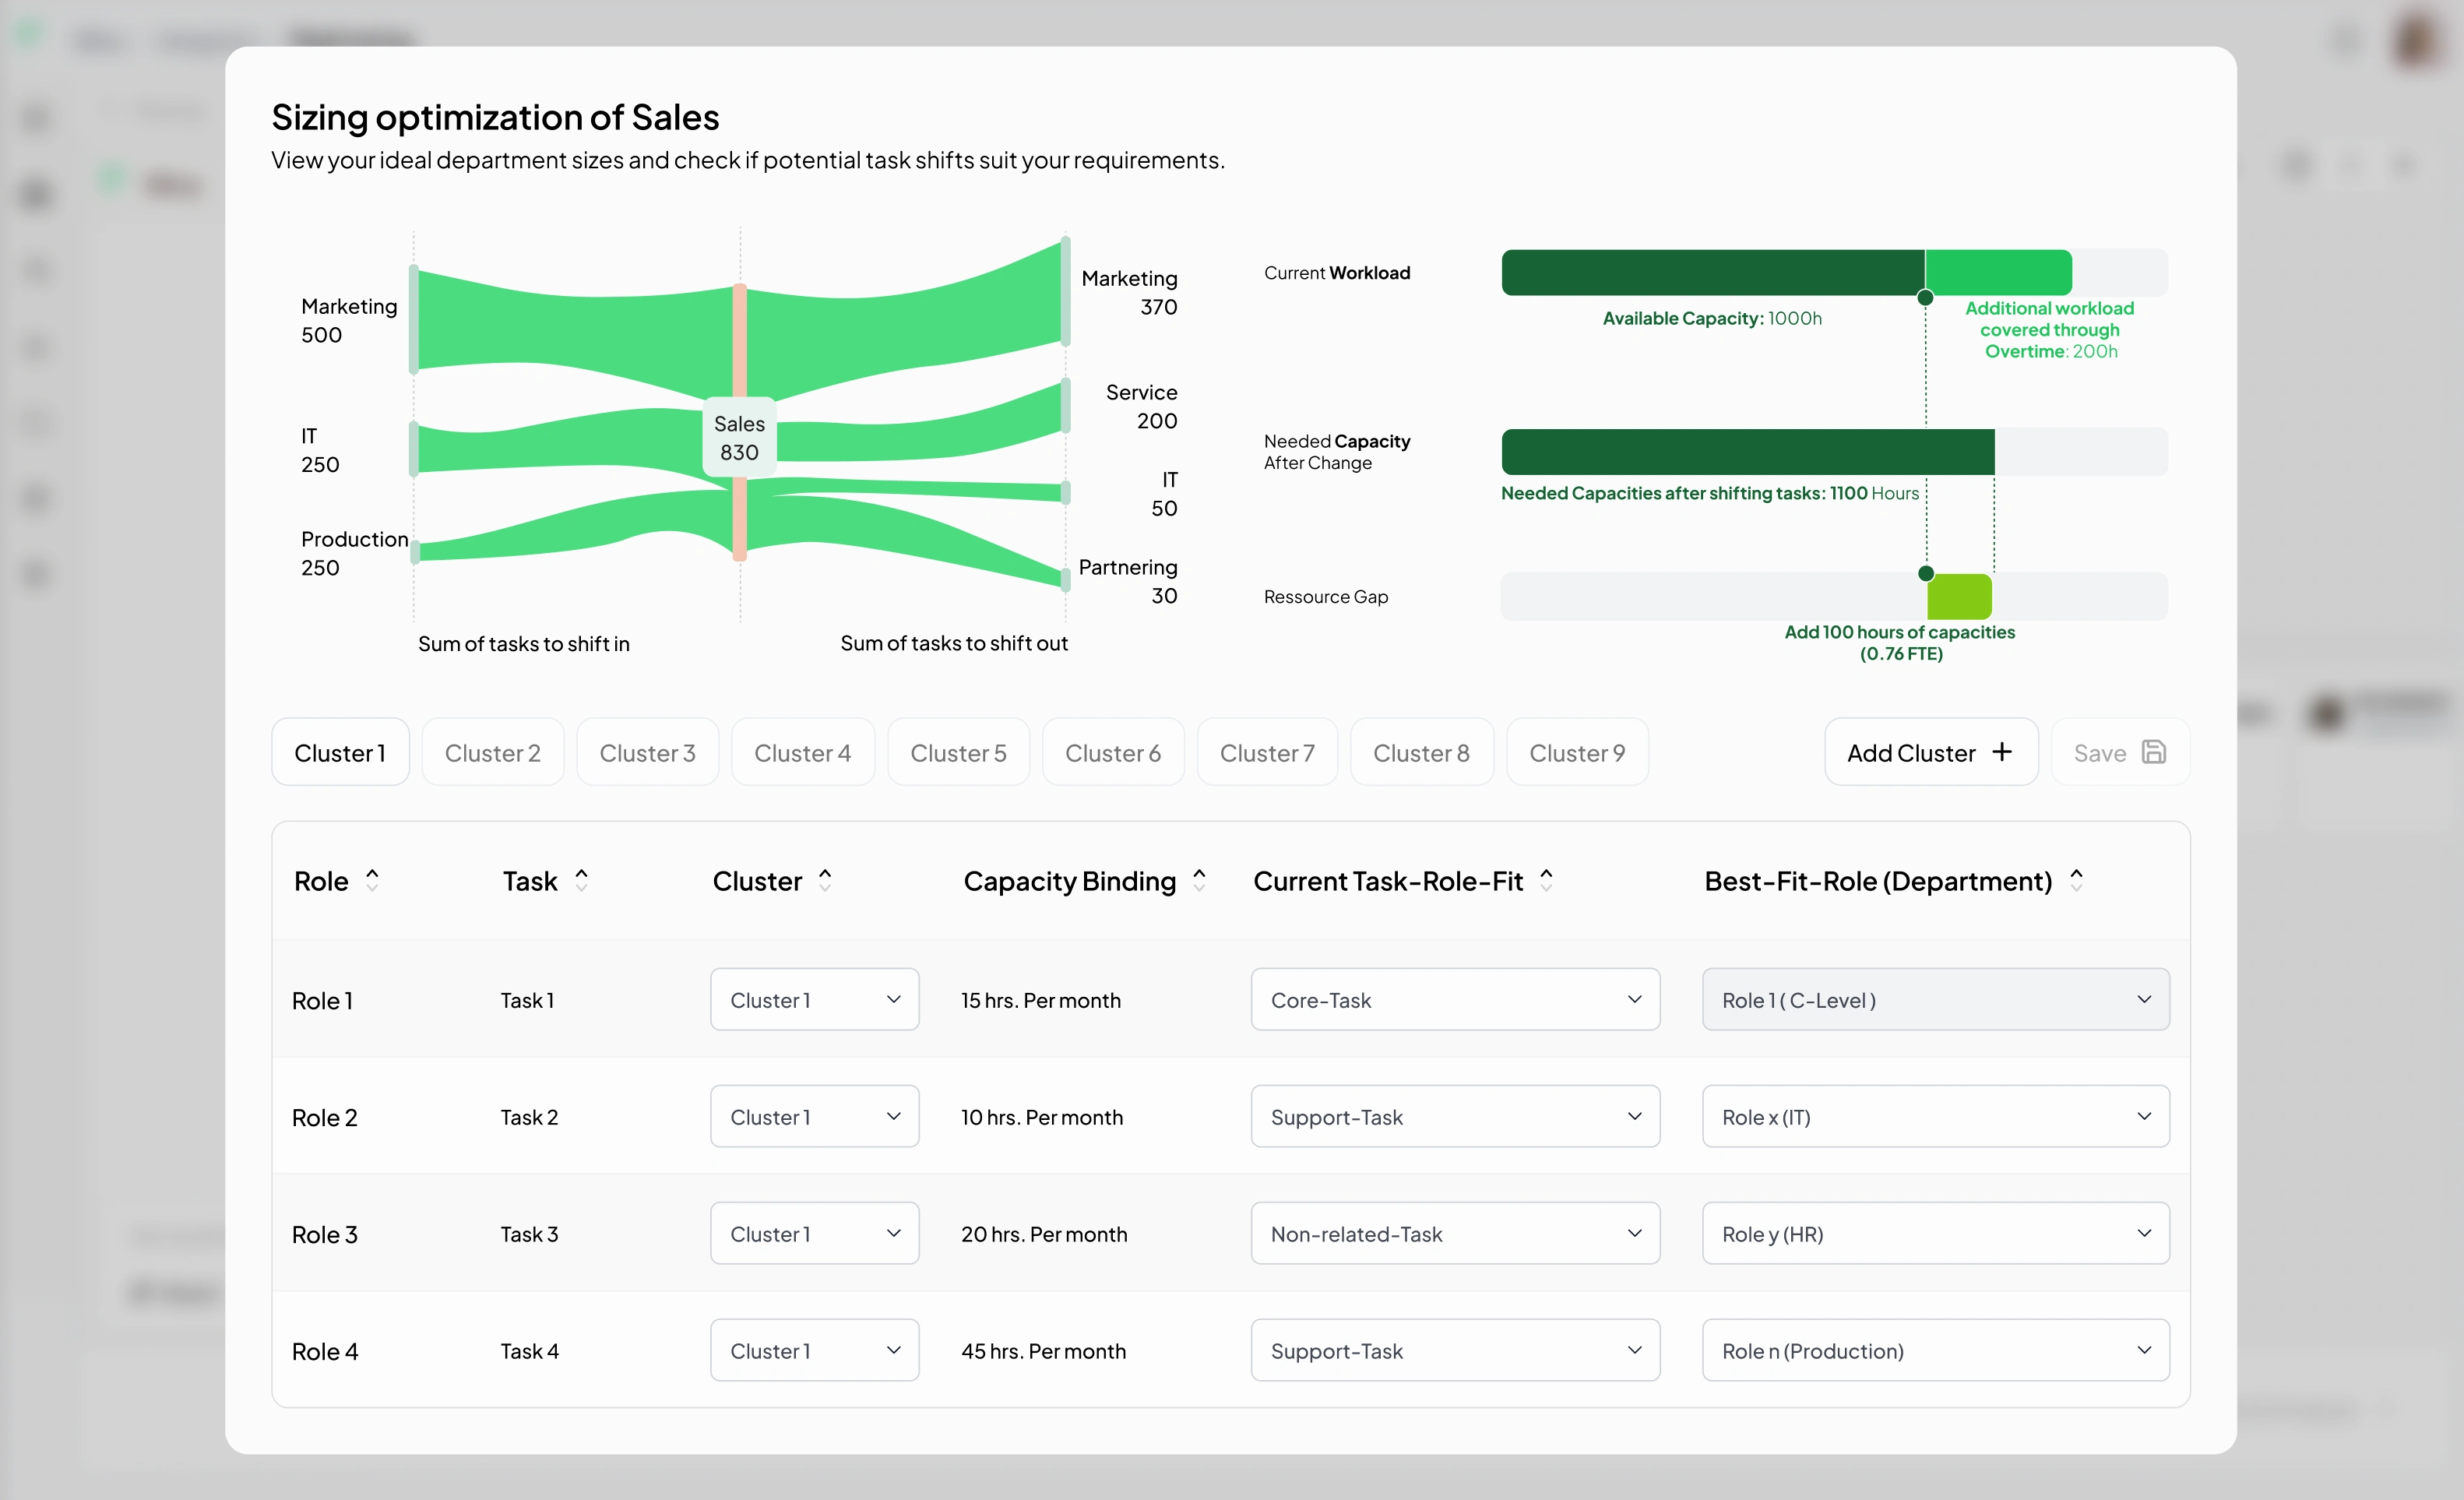Sort by Cluster column sort icon
This screenshot has width=2464, height=1500.
click(825, 880)
